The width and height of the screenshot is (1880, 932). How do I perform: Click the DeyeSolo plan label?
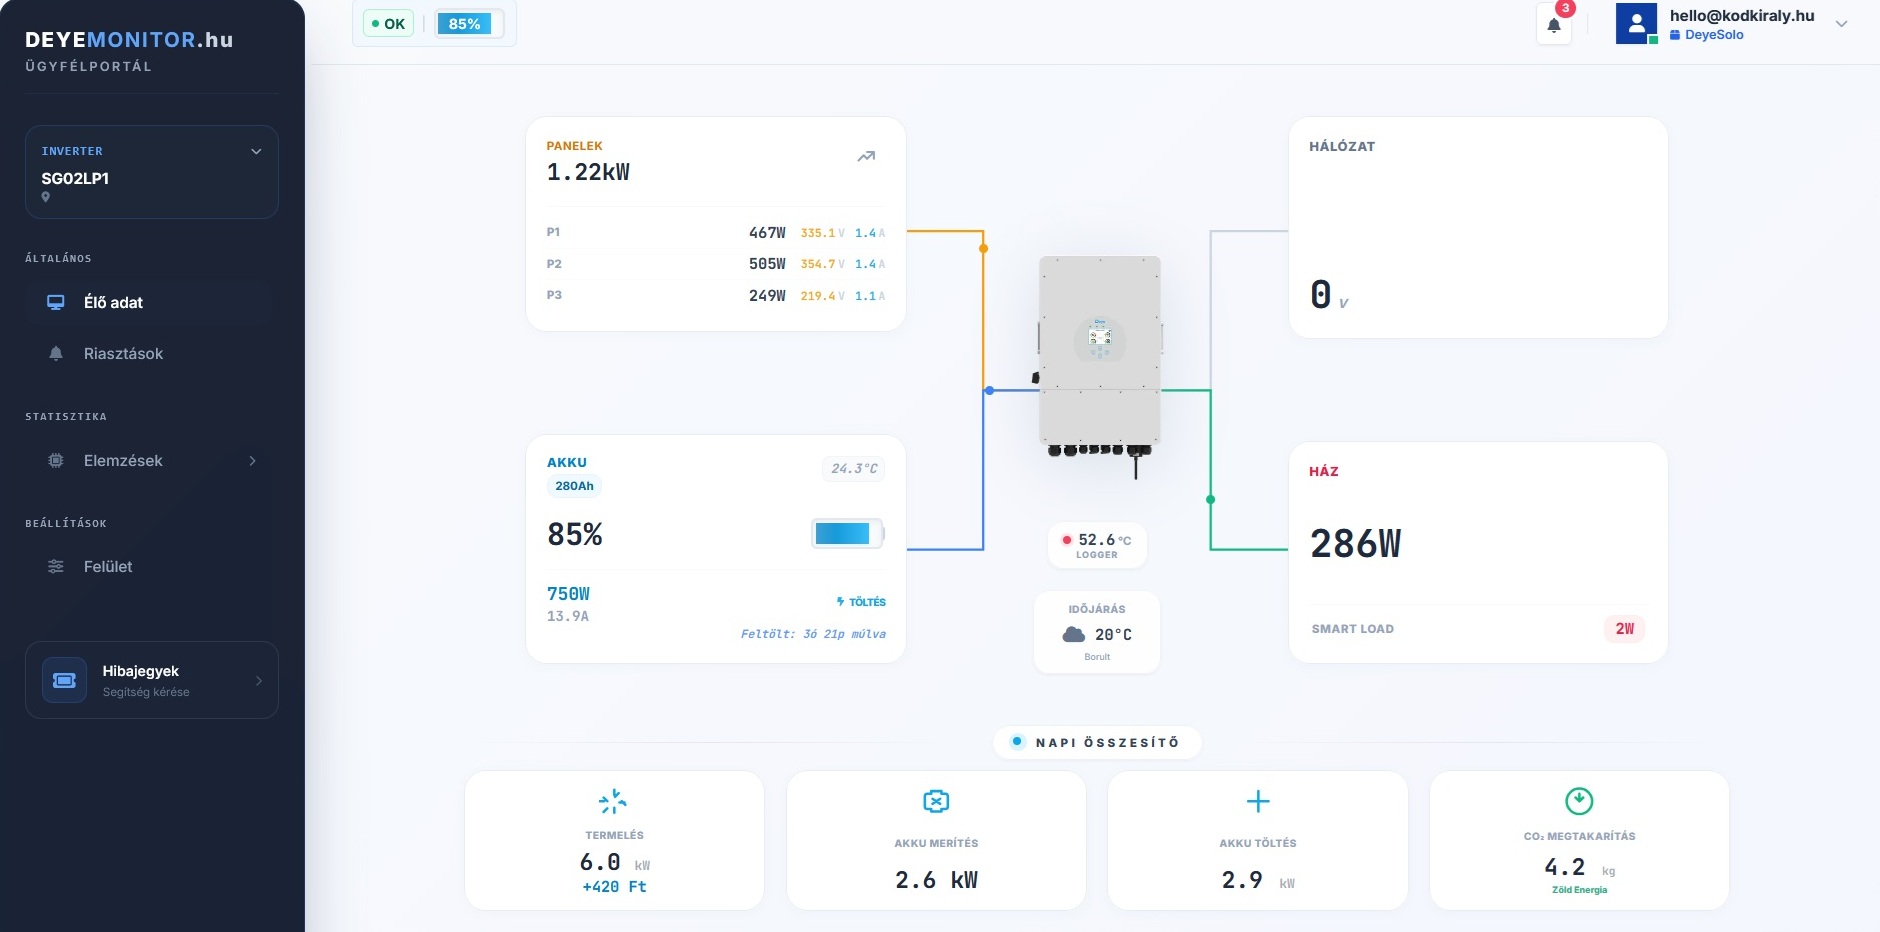(x=1707, y=35)
